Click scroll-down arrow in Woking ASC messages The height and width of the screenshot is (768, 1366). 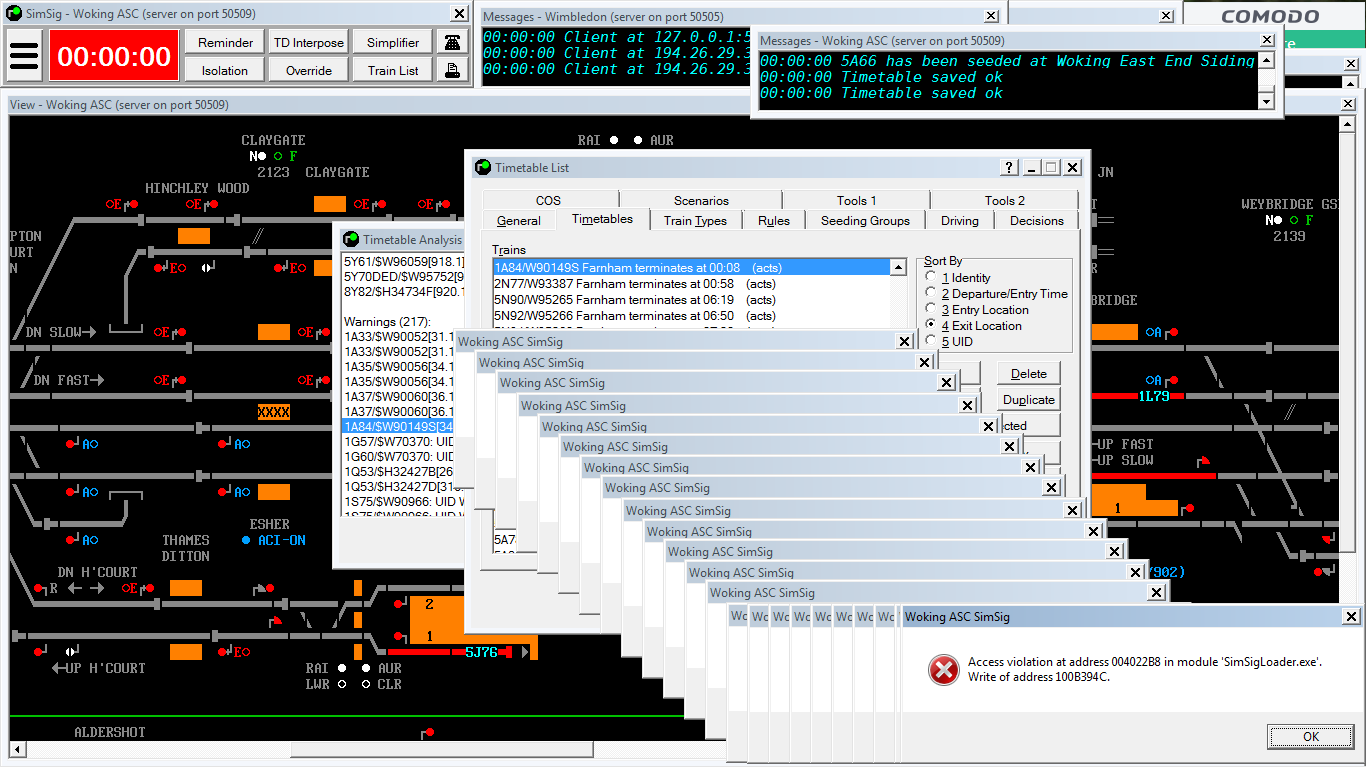coord(1267,101)
